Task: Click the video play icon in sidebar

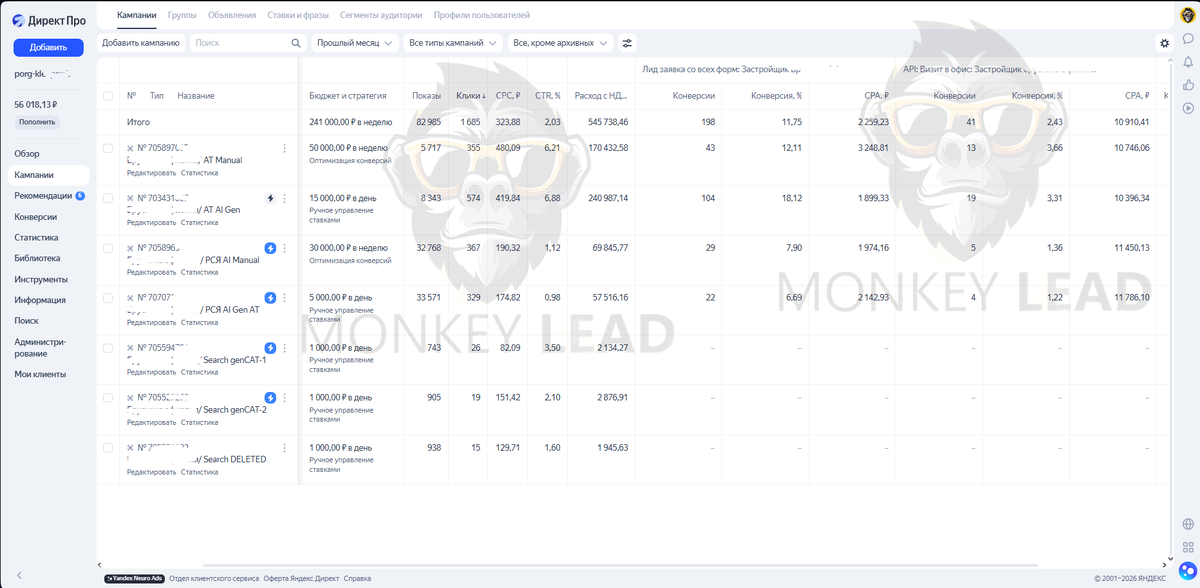Action: [1188, 108]
